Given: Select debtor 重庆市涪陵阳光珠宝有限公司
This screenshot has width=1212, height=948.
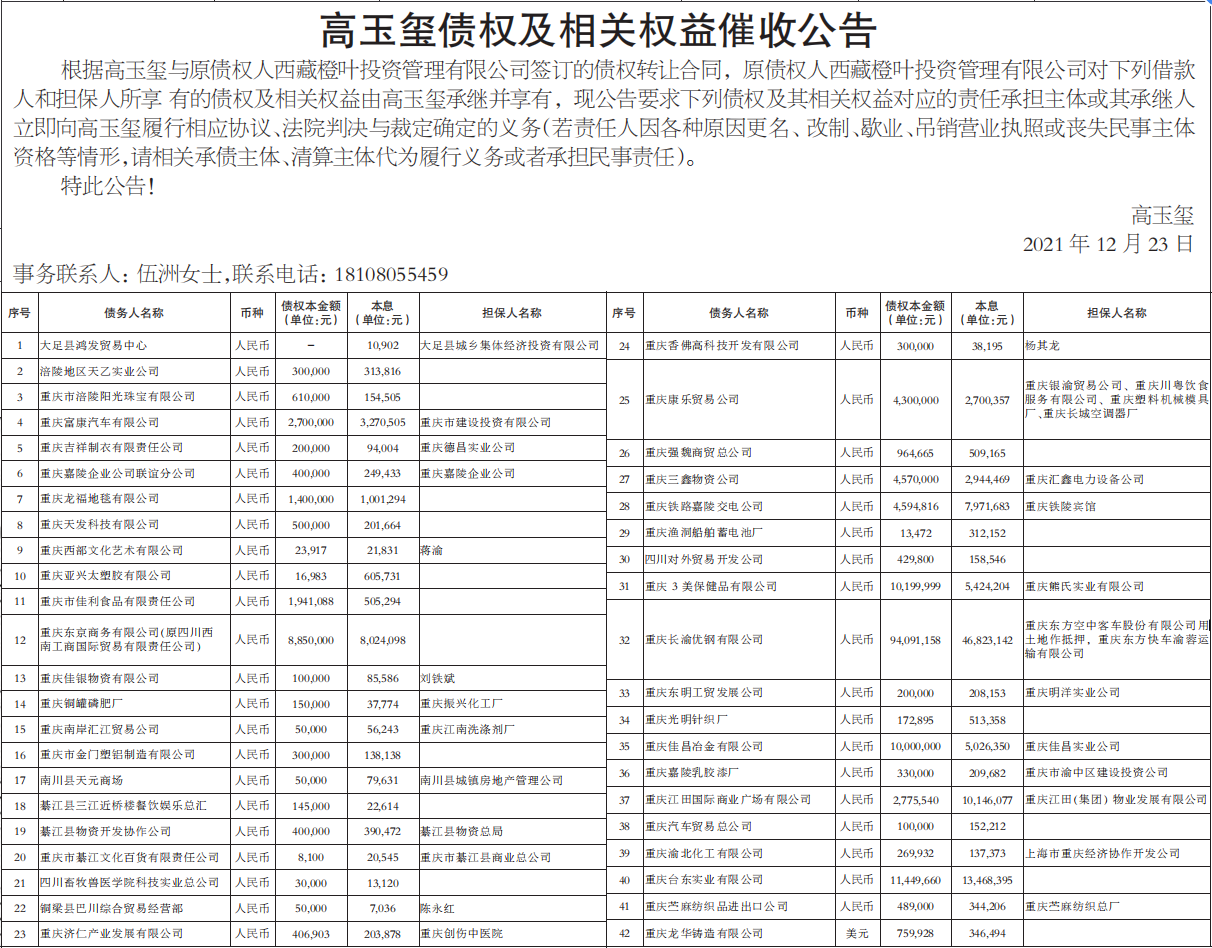Looking at the screenshot, I should click(x=117, y=397).
